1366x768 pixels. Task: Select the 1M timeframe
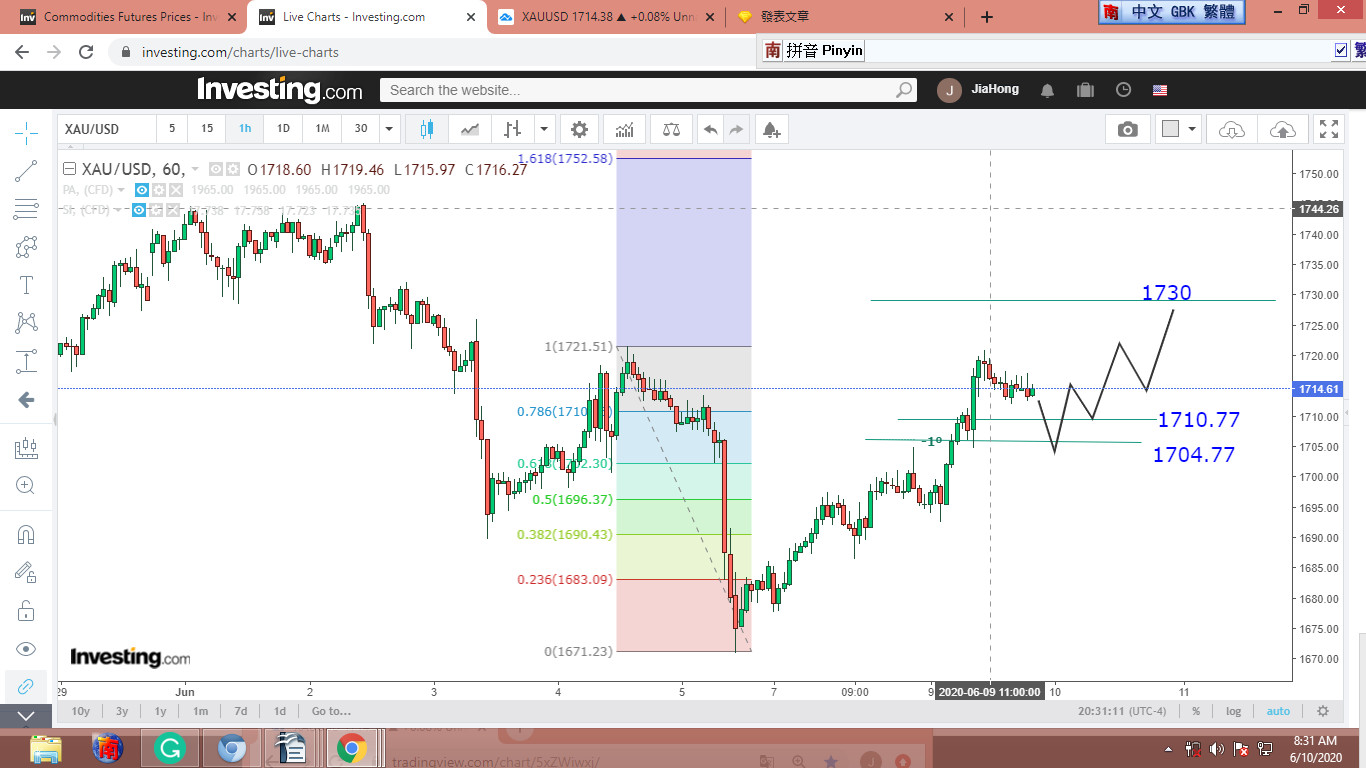point(322,129)
